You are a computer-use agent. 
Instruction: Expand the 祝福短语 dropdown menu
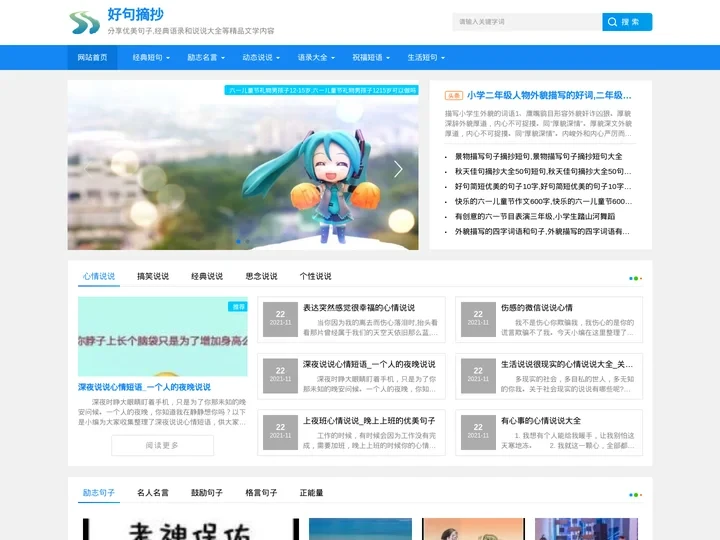pyautogui.click(x=371, y=57)
